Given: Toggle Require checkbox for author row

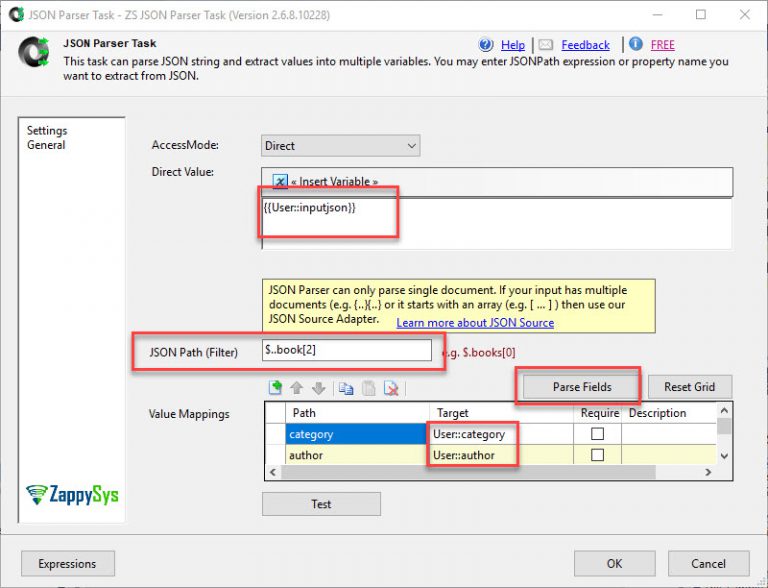Looking at the screenshot, I should [x=597, y=455].
